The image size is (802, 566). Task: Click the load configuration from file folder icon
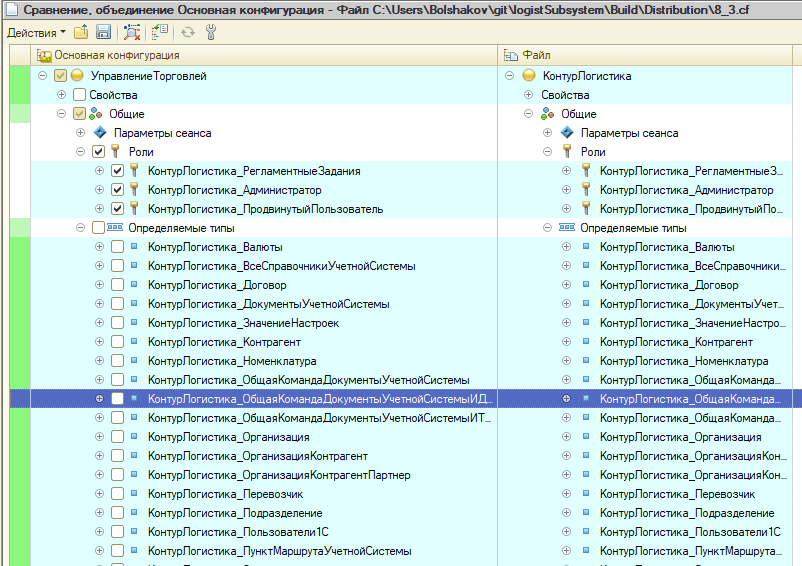[81, 32]
